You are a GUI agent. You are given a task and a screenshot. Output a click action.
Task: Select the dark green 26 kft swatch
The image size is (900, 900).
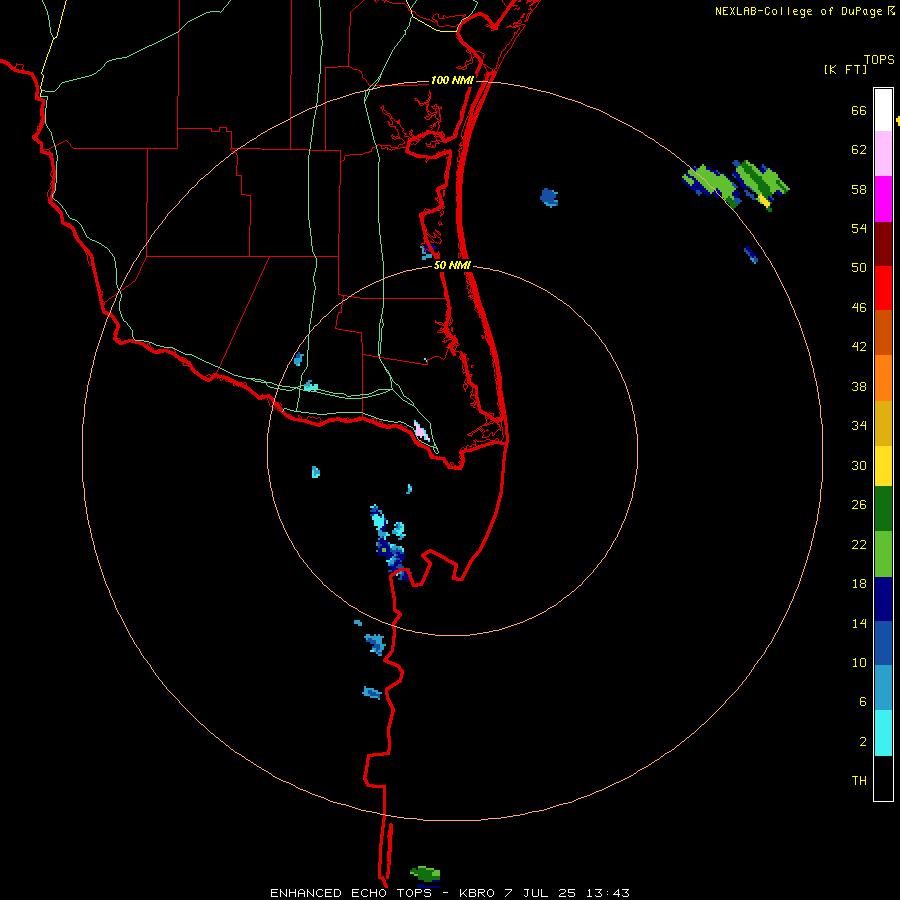coord(883,509)
